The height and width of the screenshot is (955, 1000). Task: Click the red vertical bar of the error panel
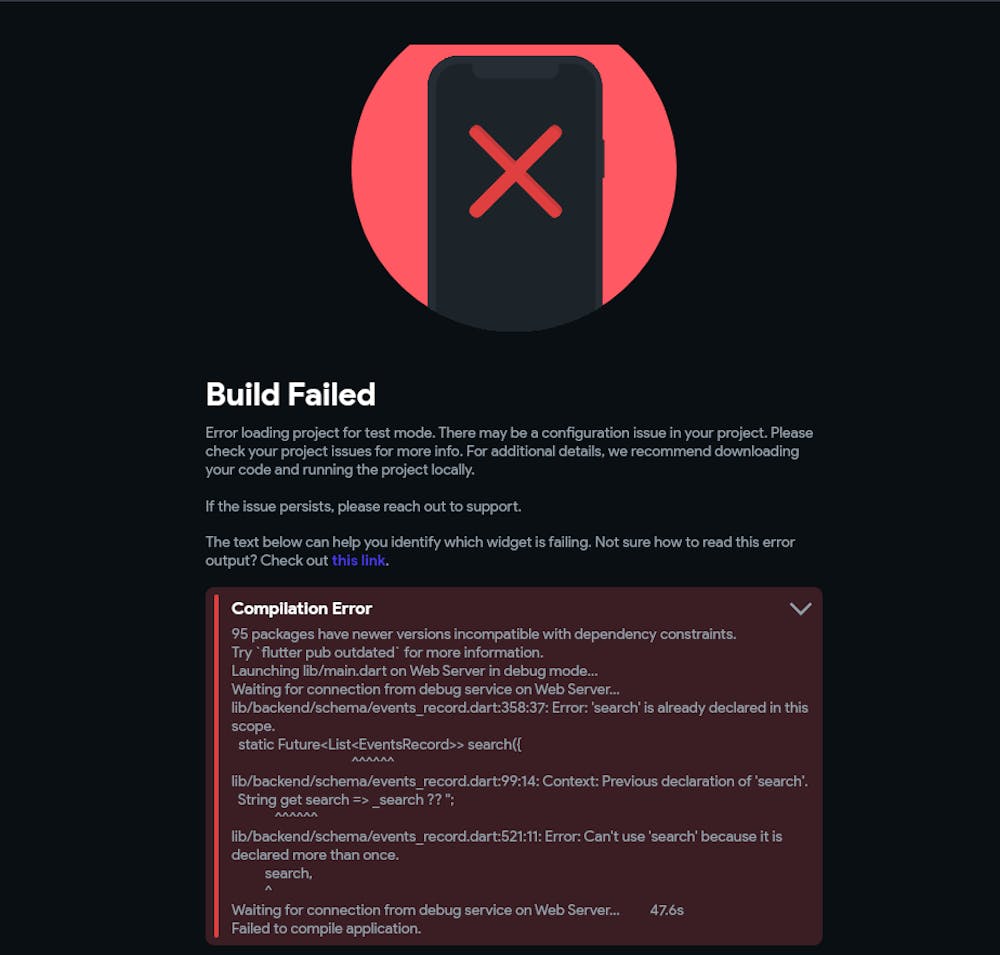(x=217, y=766)
